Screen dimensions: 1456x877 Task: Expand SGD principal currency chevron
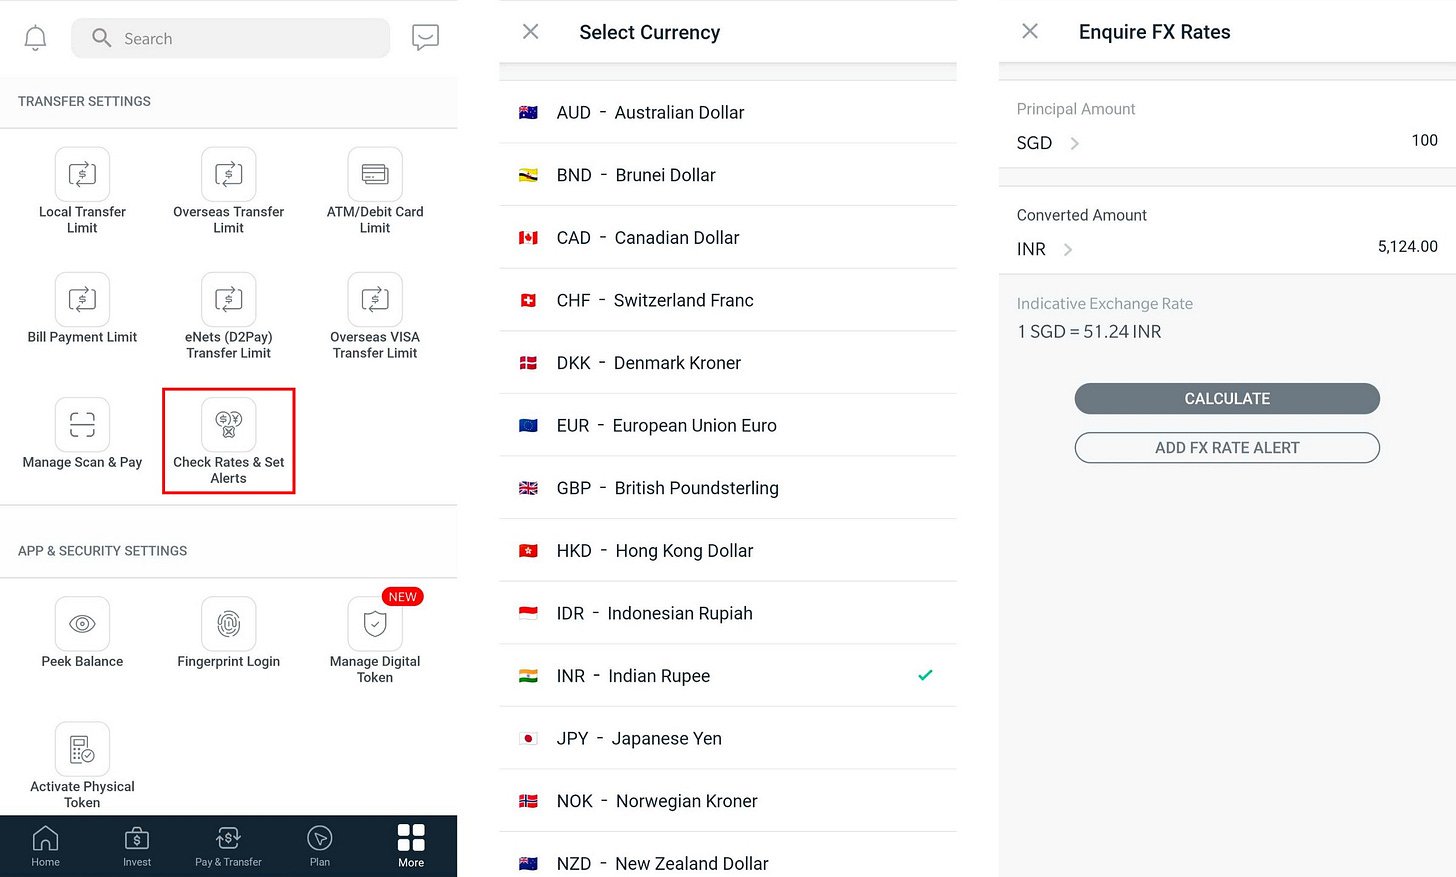pyautogui.click(x=1074, y=143)
